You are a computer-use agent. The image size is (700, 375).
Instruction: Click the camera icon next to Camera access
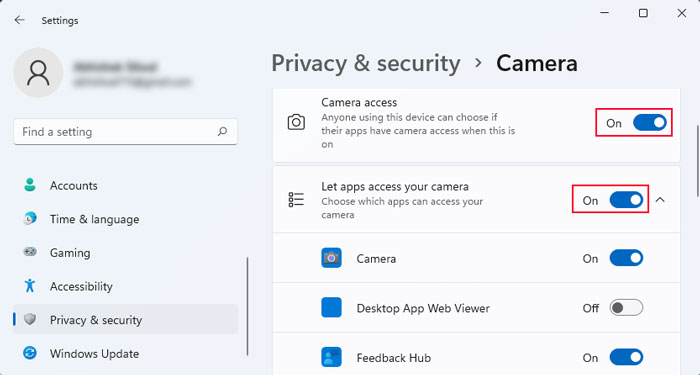pos(296,122)
